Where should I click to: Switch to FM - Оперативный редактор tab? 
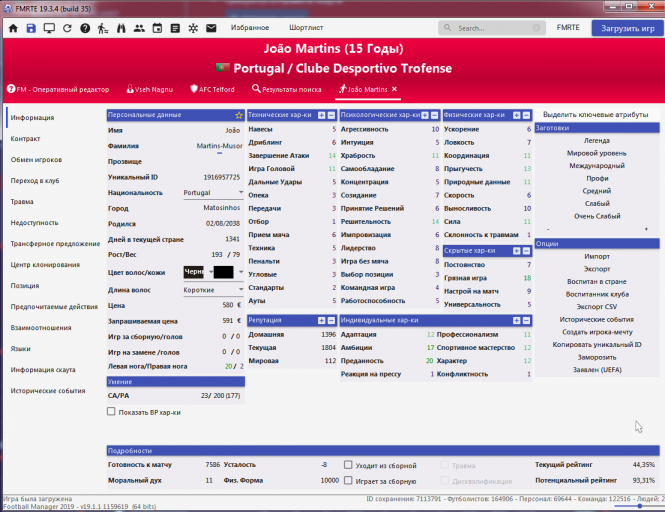[x=58, y=89]
